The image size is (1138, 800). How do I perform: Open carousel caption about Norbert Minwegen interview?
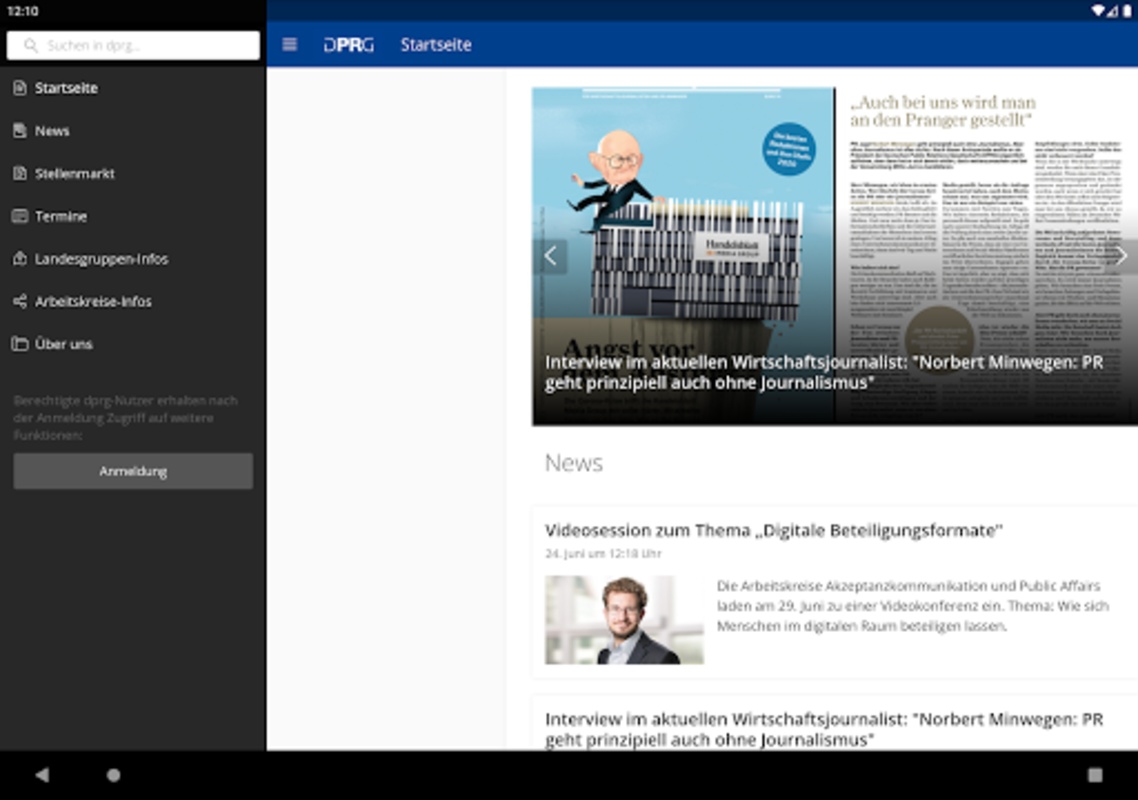(824, 372)
